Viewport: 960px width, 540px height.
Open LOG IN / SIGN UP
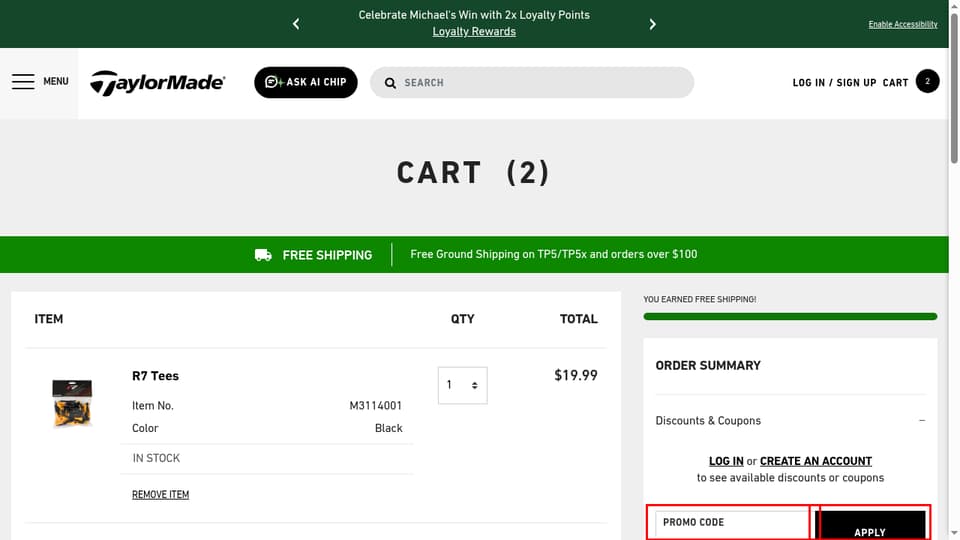(x=834, y=83)
